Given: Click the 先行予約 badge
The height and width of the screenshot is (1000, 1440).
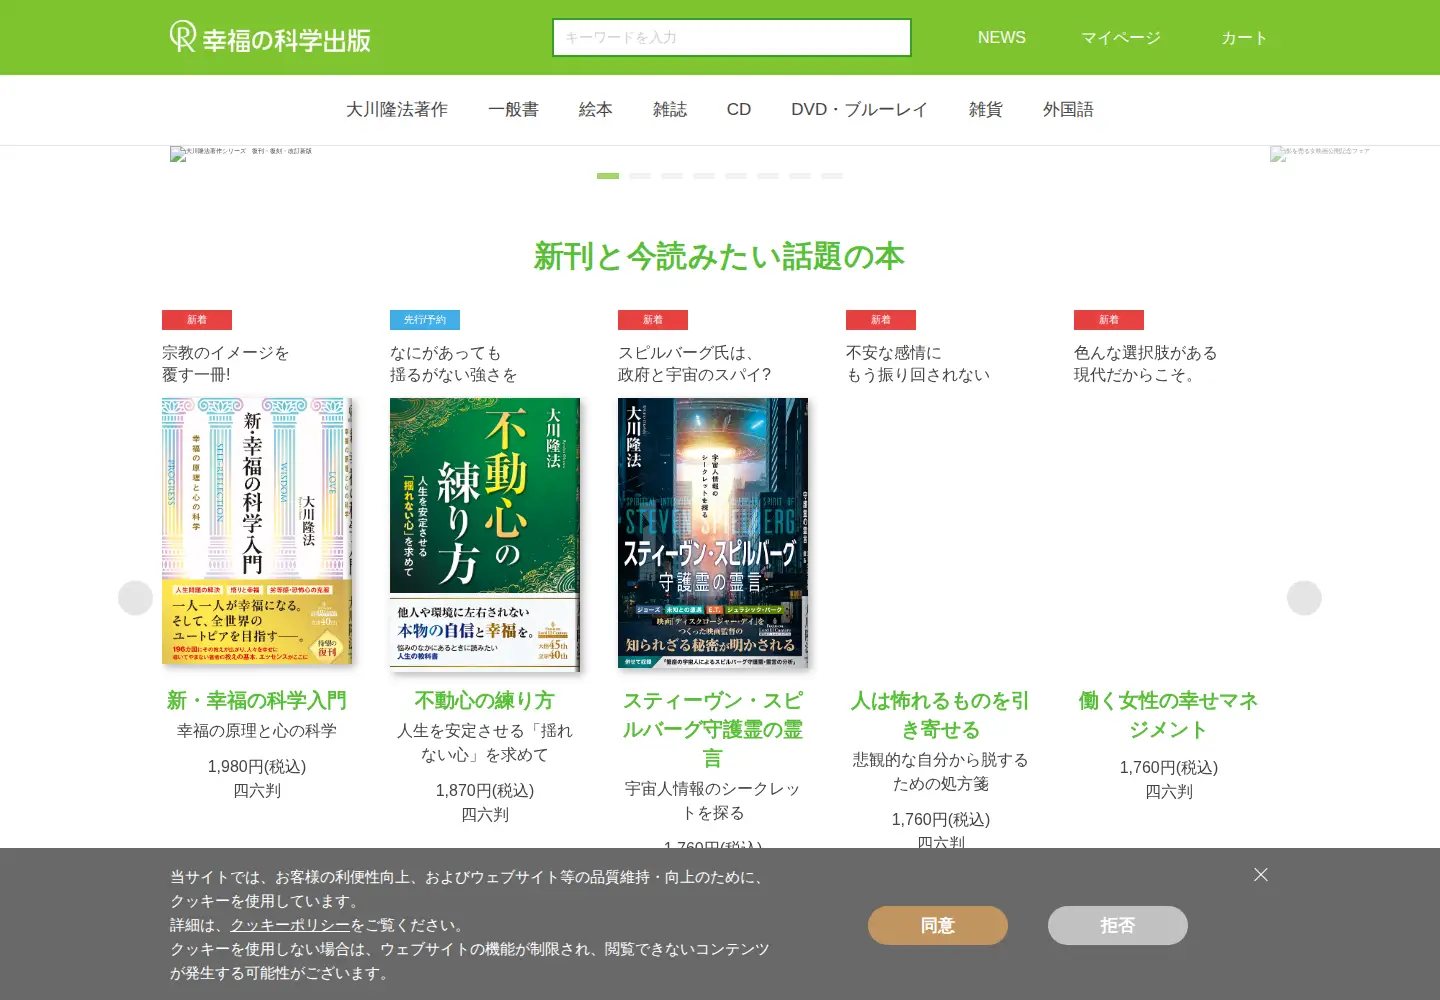Looking at the screenshot, I should [x=425, y=320].
